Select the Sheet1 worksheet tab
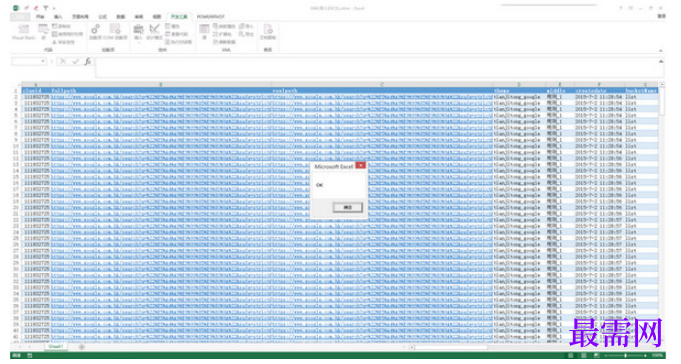Image resolution: width=681 pixels, height=364 pixels. click(x=56, y=347)
